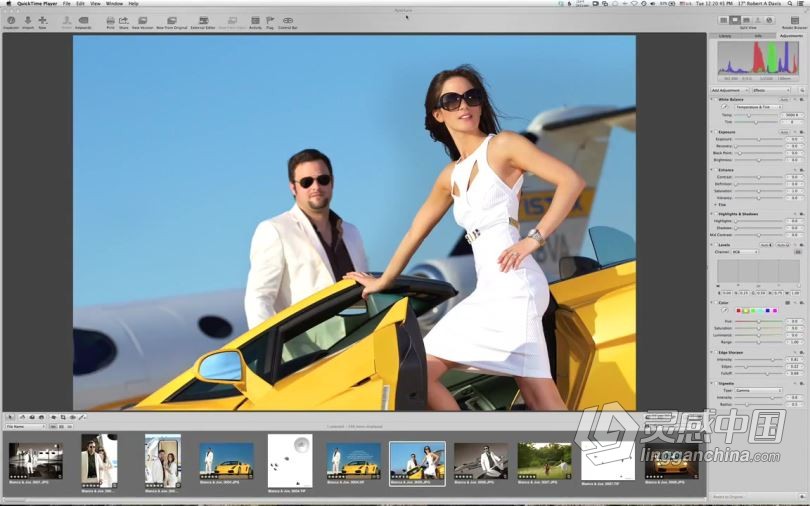Image resolution: width=810 pixels, height=506 pixels.
Task: Open the Places view icon
Action: click(769, 20)
